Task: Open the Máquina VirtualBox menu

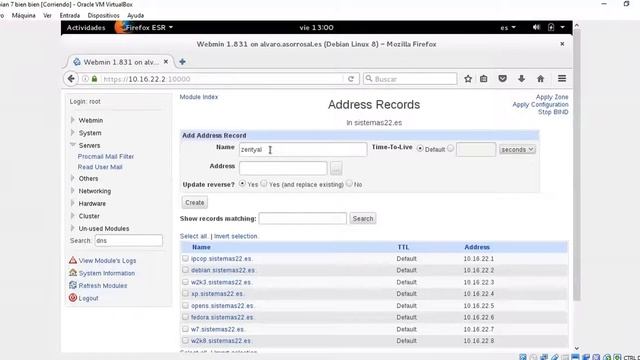Action: pyautogui.click(x=24, y=16)
